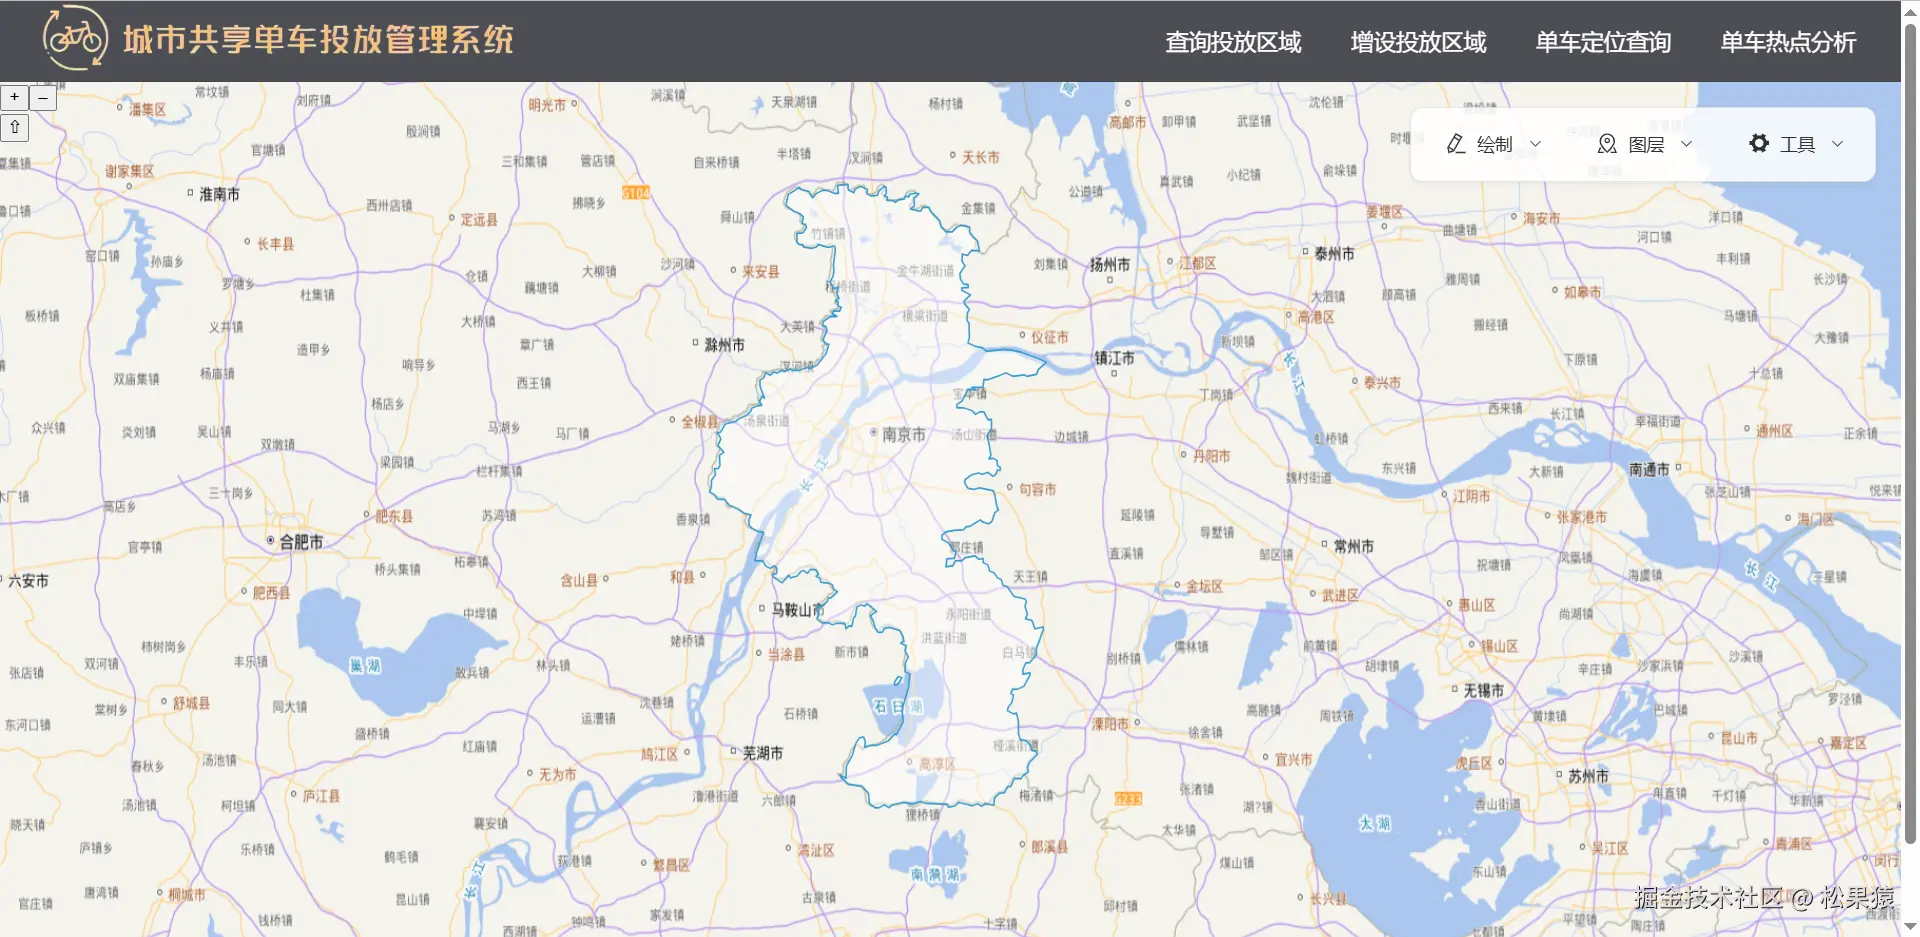Open the 图层 menu label
This screenshot has width=1920, height=937.
click(1646, 144)
